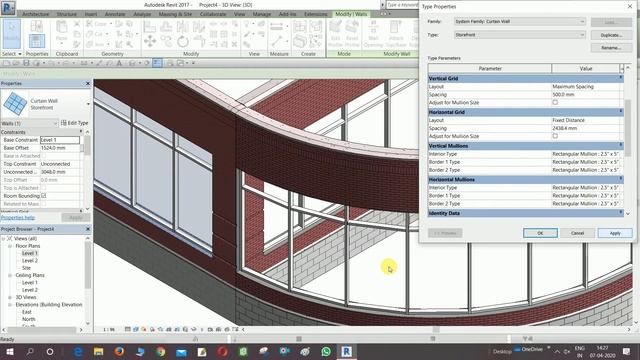Screen dimensions: 640x360
Task: Click the Apply button in Type Properties
Action: pos(615,233)
